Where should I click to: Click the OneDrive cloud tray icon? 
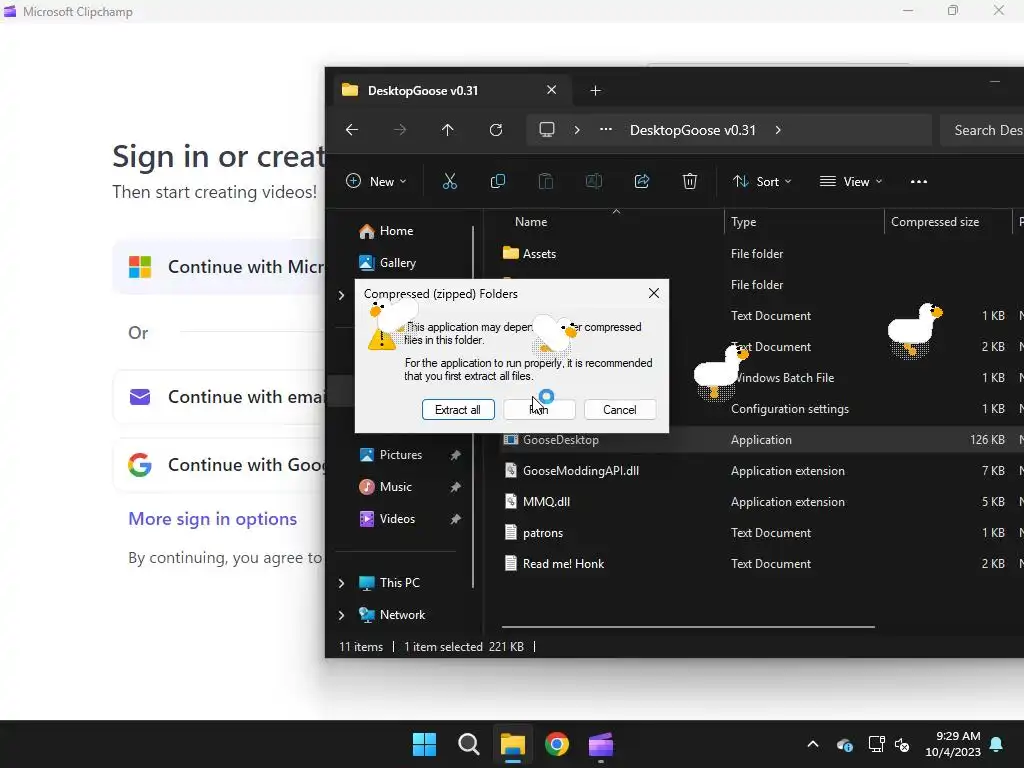844,744
